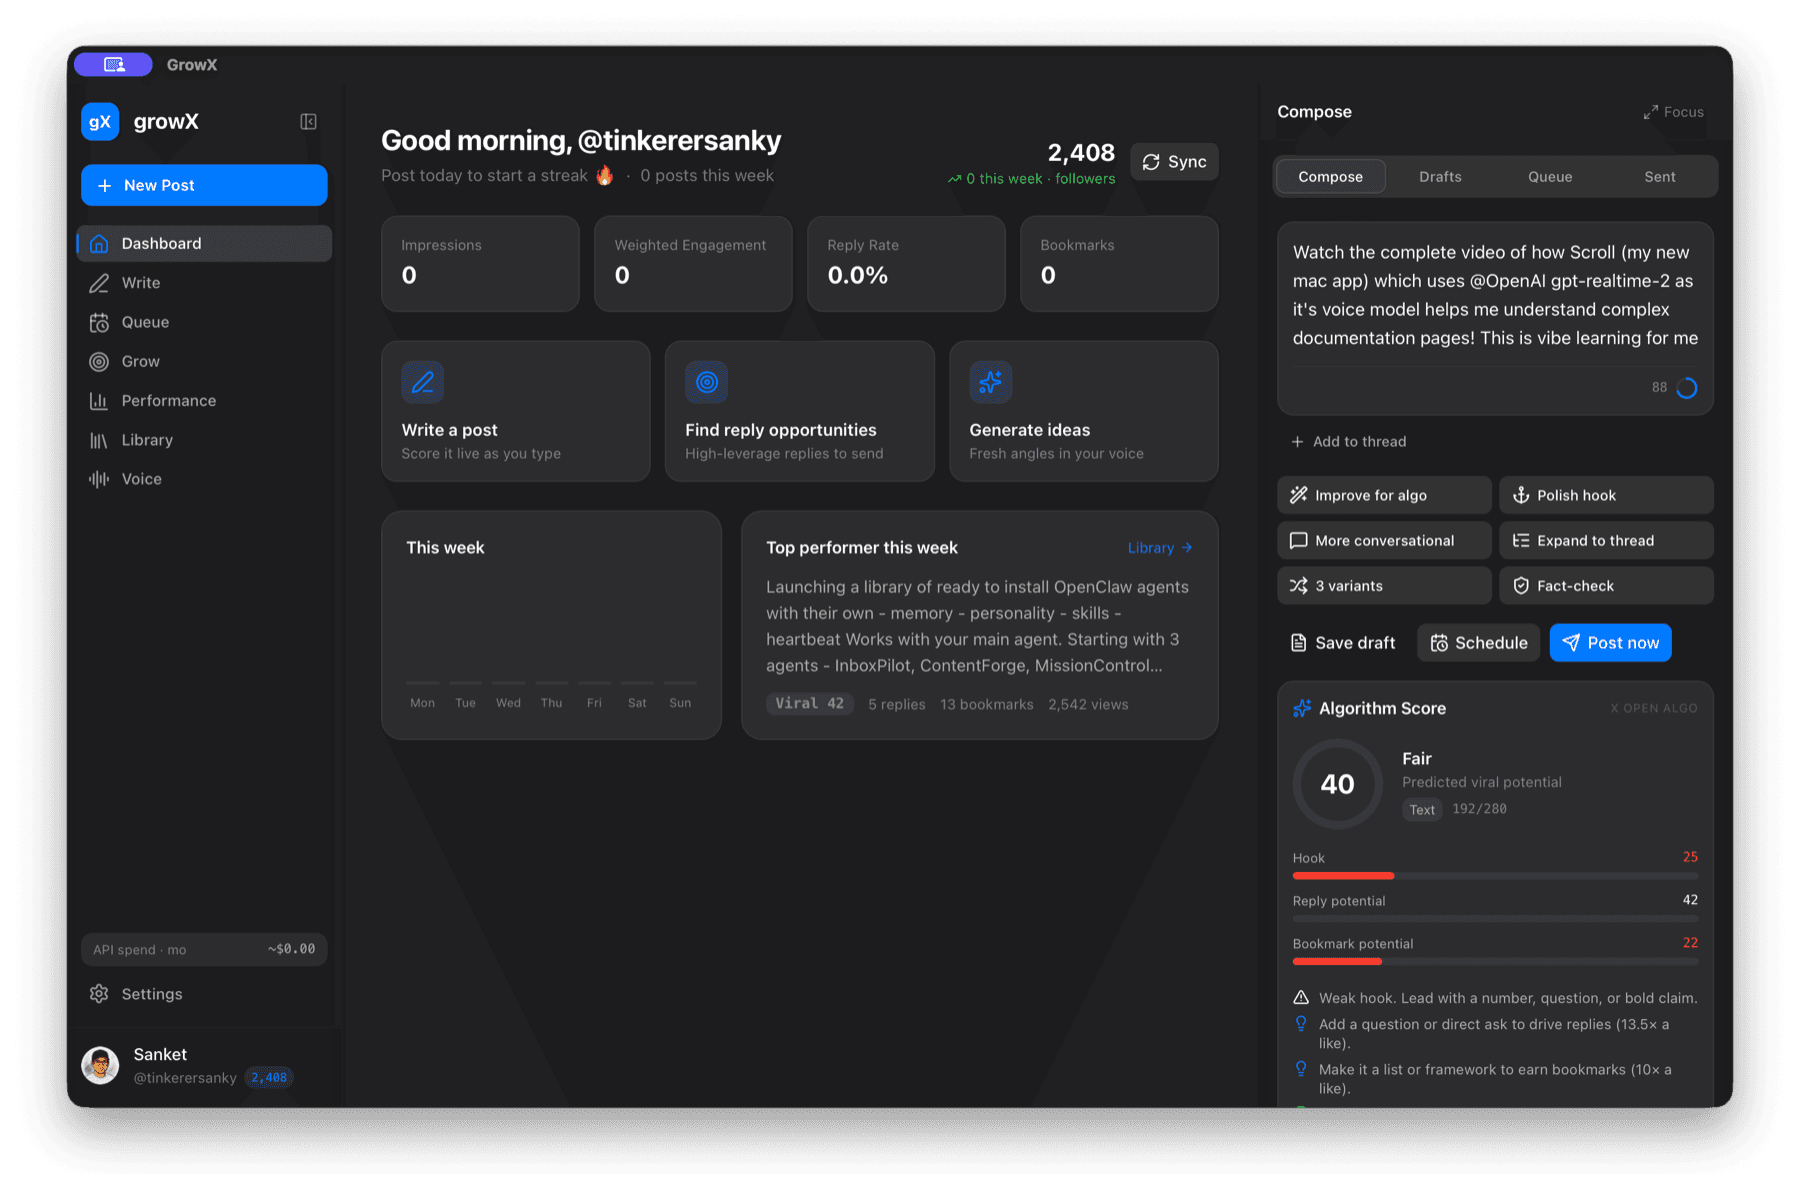Image resolution: width=1800 pixels, height=1196 pixels.
Task: Click the Find reply opportunities title
Action: [x=781, y=430]
